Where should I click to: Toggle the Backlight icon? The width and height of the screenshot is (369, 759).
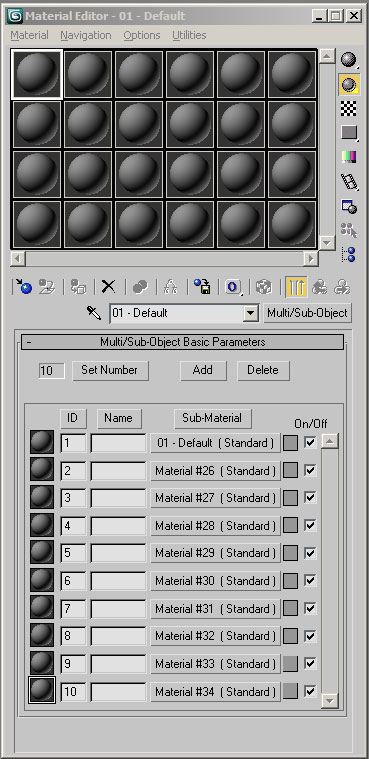[349, 85]
